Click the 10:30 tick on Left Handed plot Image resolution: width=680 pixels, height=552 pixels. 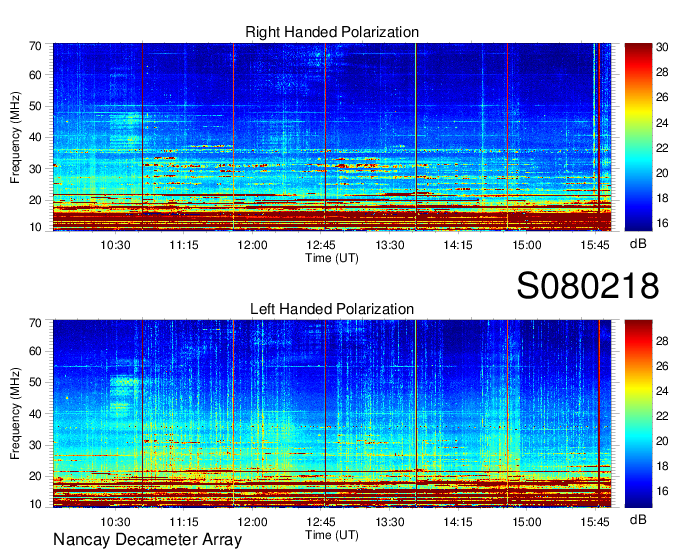tap(115, 522)
